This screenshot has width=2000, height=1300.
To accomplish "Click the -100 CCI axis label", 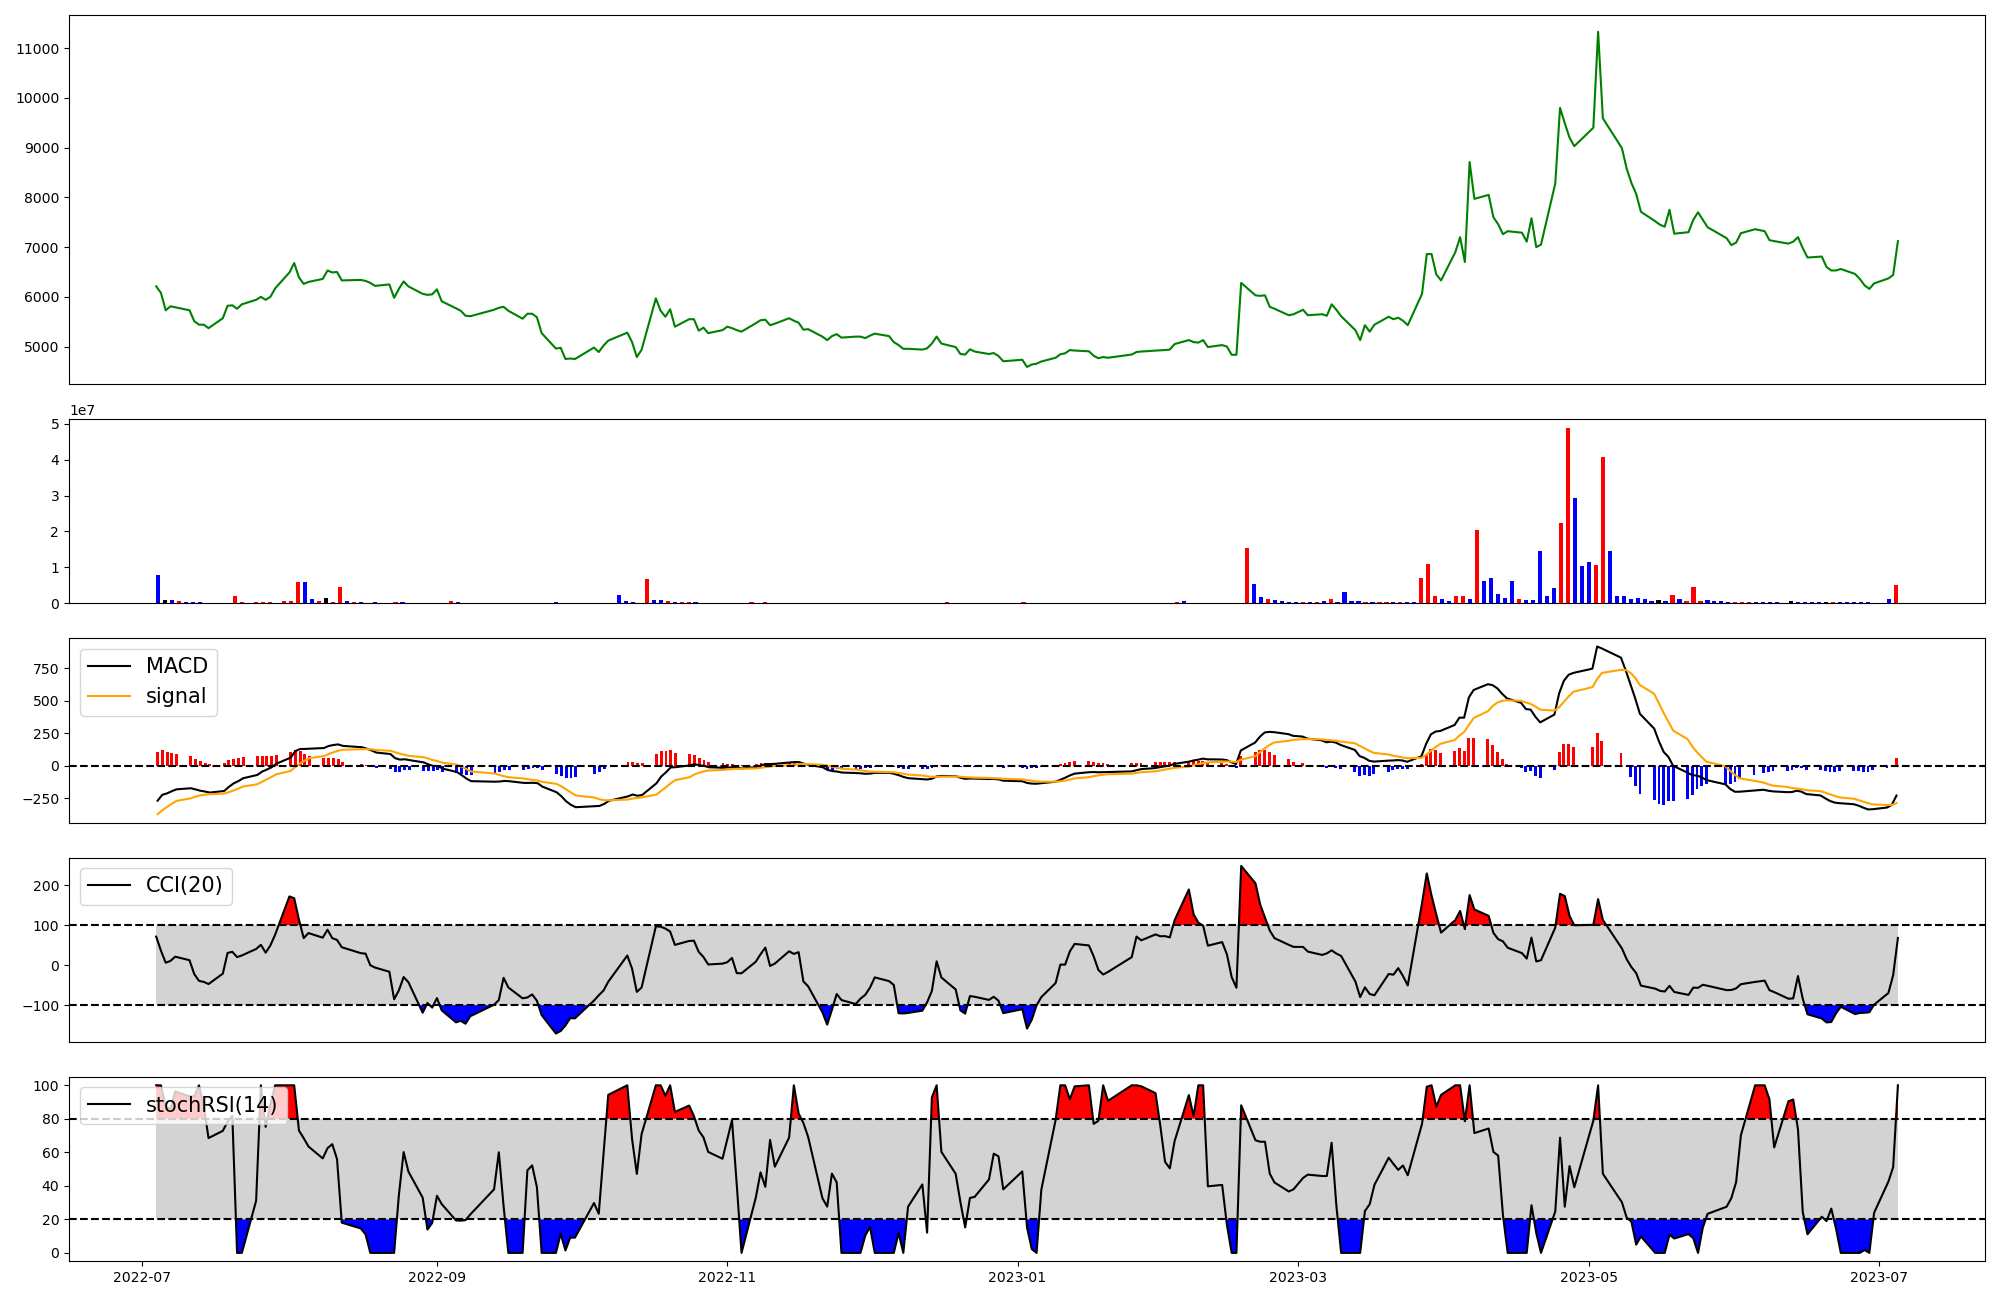I will pos(42,1005).
